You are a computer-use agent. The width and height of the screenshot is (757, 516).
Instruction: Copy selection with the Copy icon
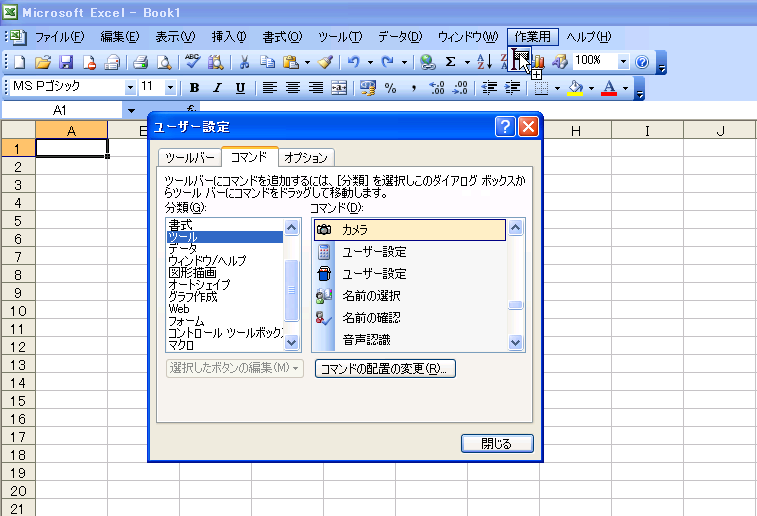[x=267, y=62]
